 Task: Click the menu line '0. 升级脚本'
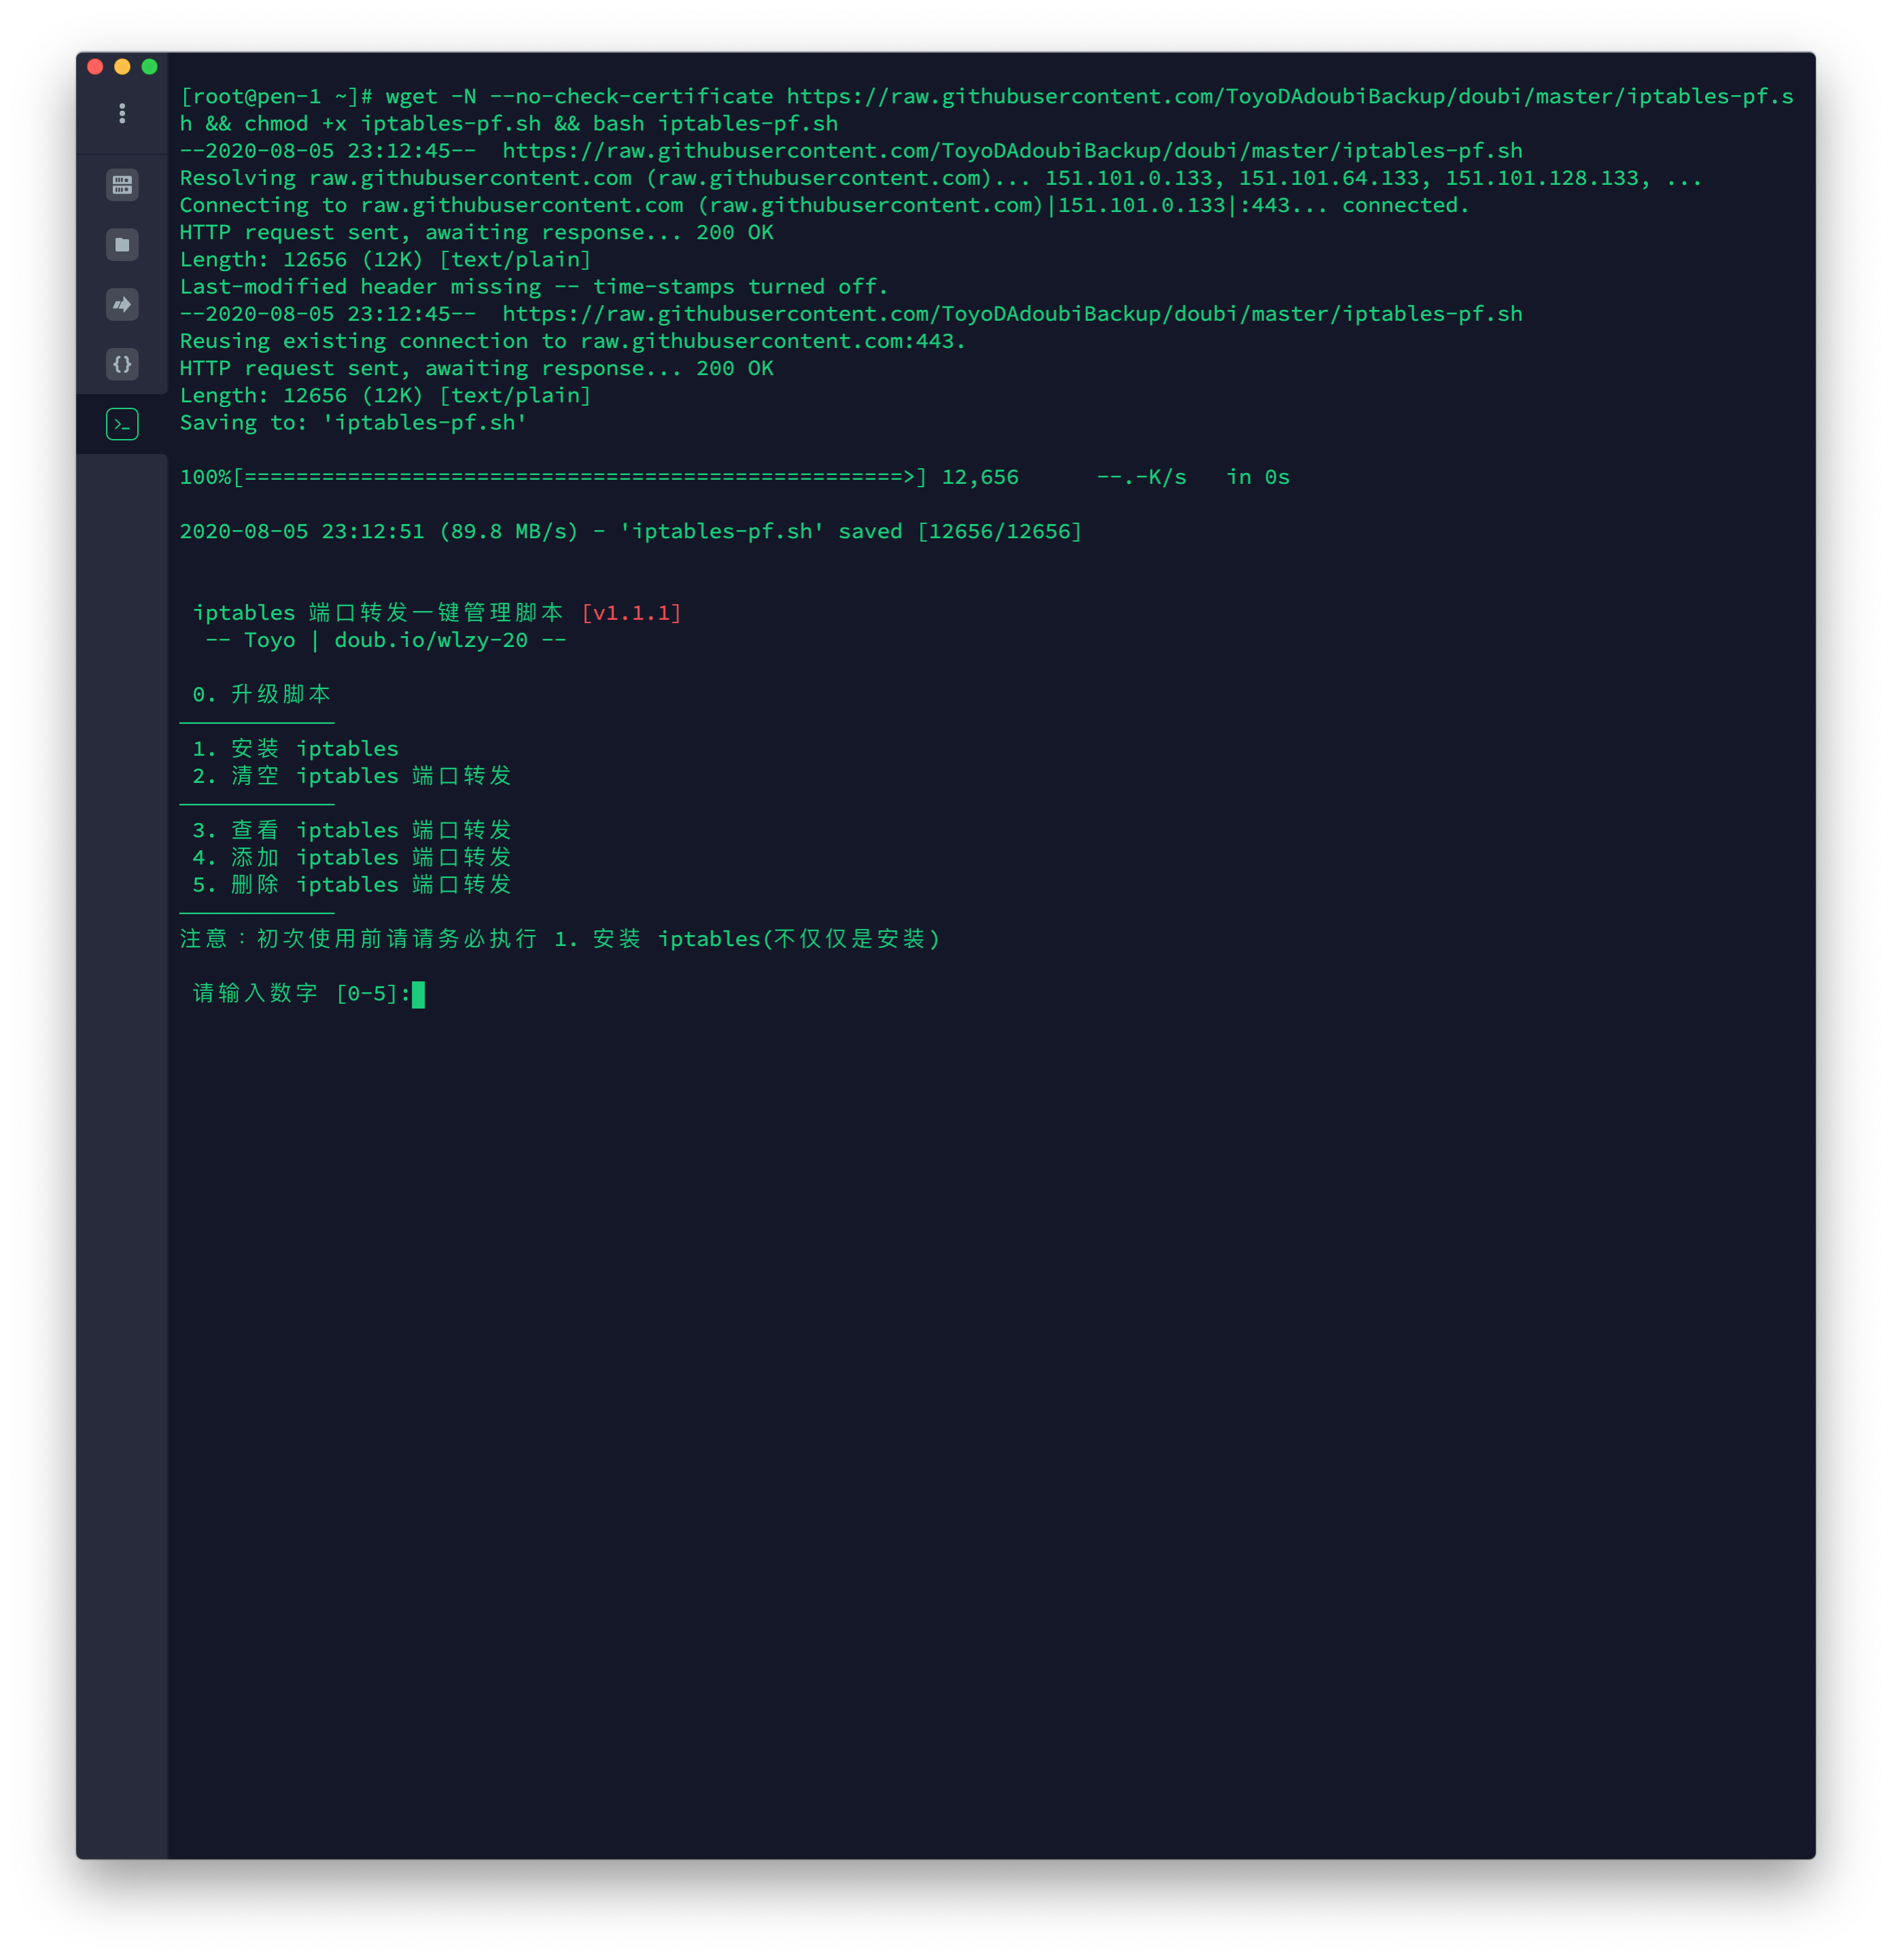point(261,694)
